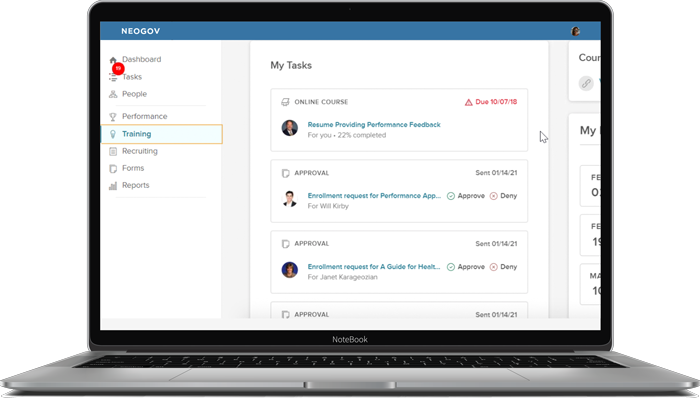Screen dimensions: 700x398
Task: Open Reports in the sidebar
Action: [x=136, y=185]
